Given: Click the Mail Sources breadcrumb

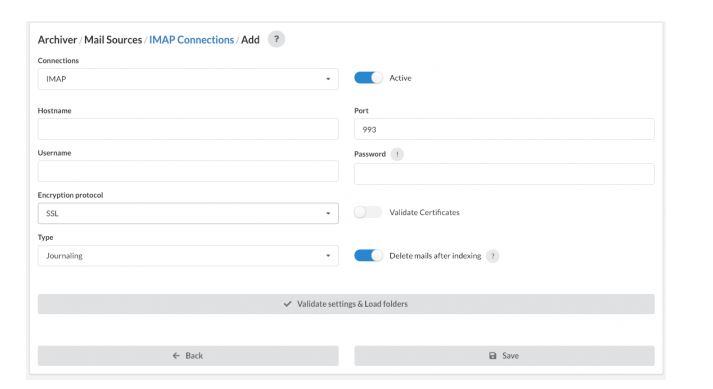Looking at the screenshot, I should (113, 40).
